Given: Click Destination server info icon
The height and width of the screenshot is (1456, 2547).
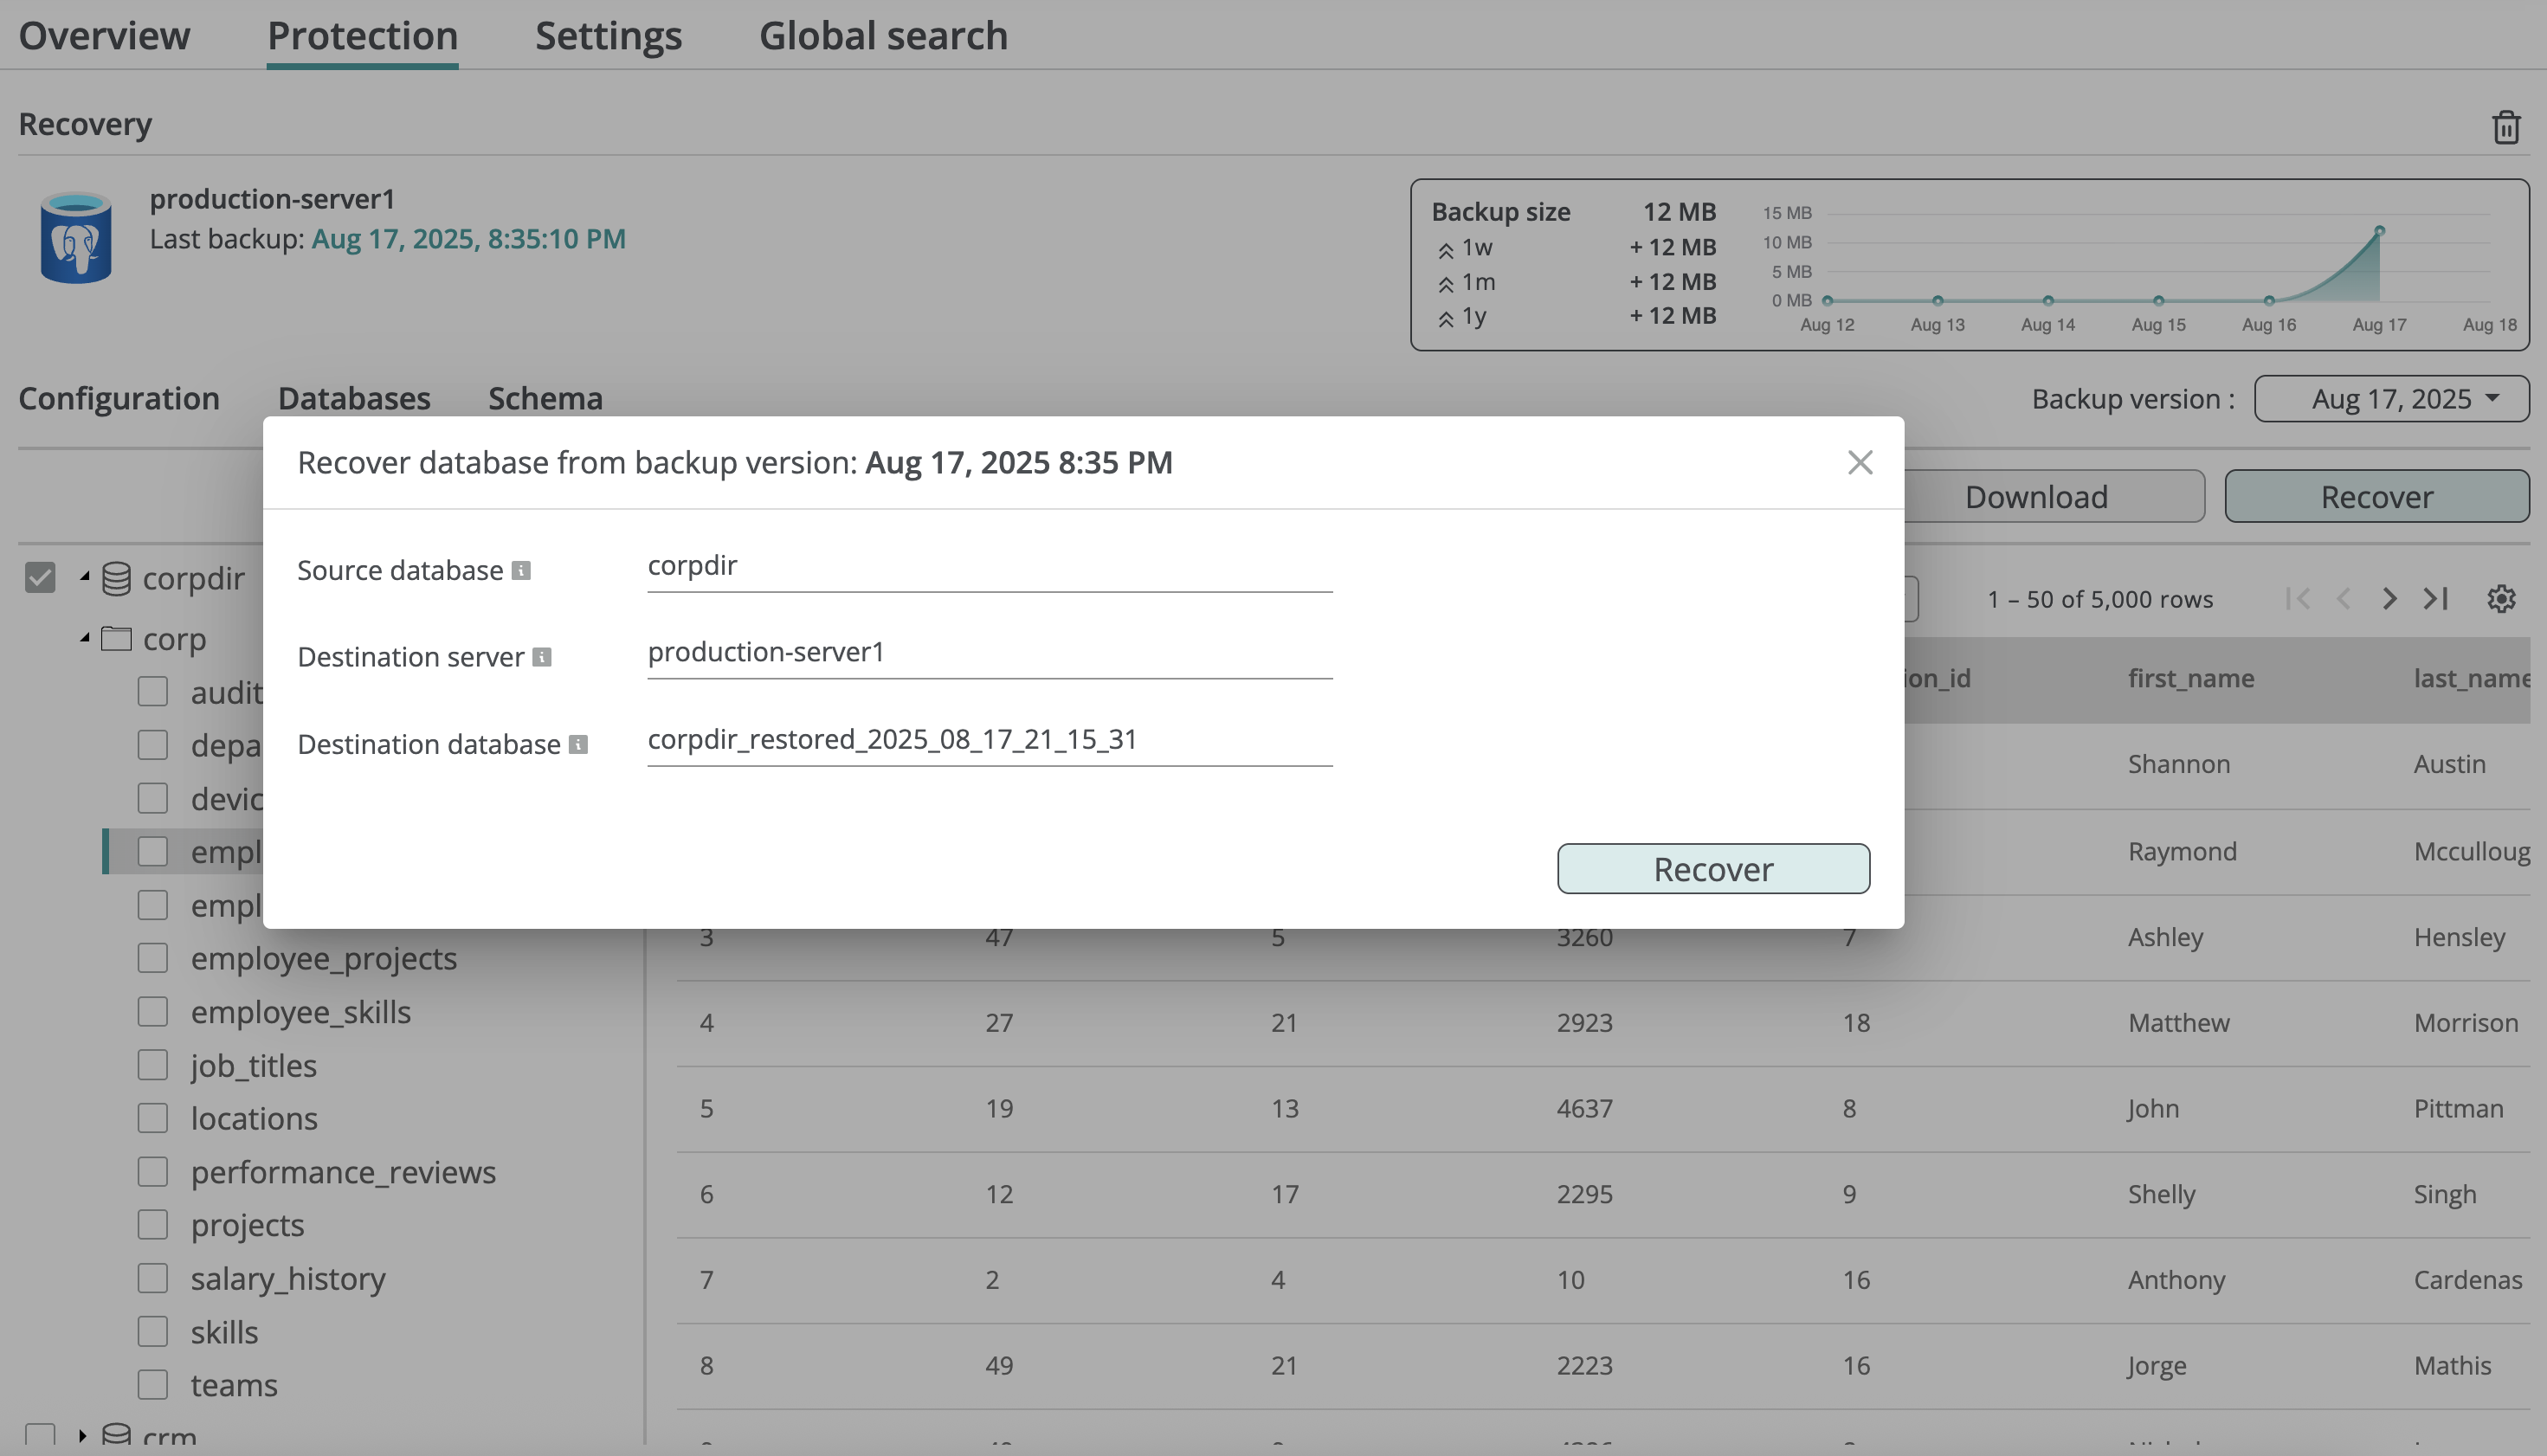Looking at the screenshot, I should coord(542,657).
